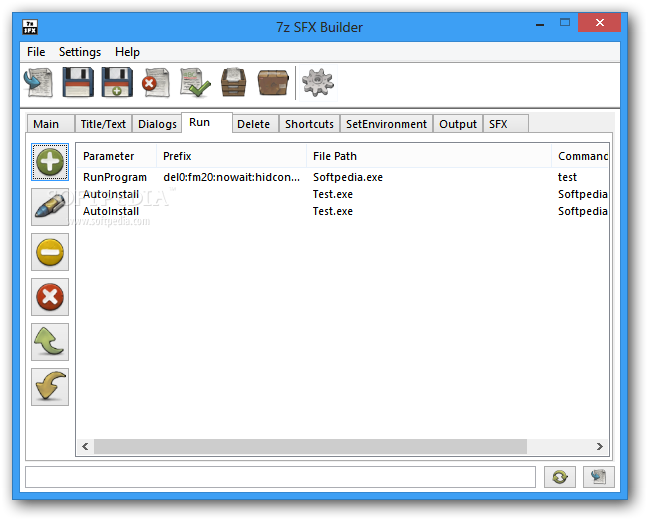Sort by the Parameter column header
648x520 pixels.
[117, 156]
